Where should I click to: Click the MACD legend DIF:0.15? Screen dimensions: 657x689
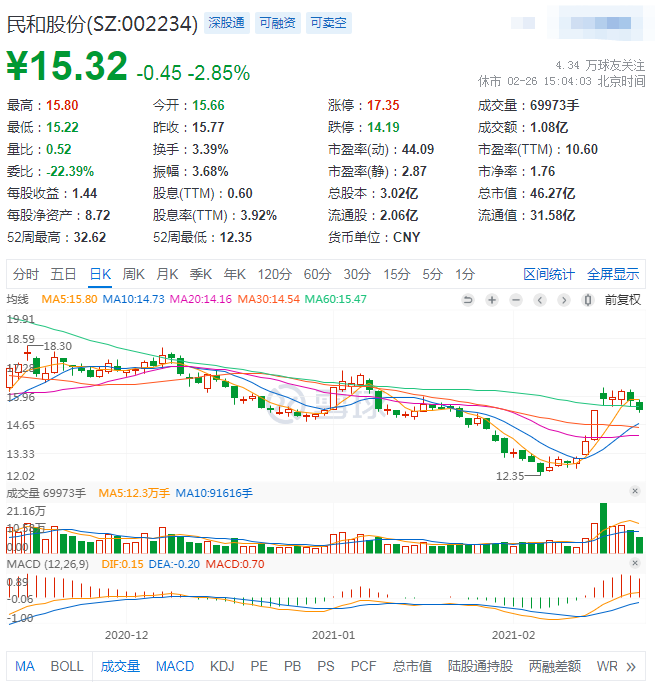[123, 564]
